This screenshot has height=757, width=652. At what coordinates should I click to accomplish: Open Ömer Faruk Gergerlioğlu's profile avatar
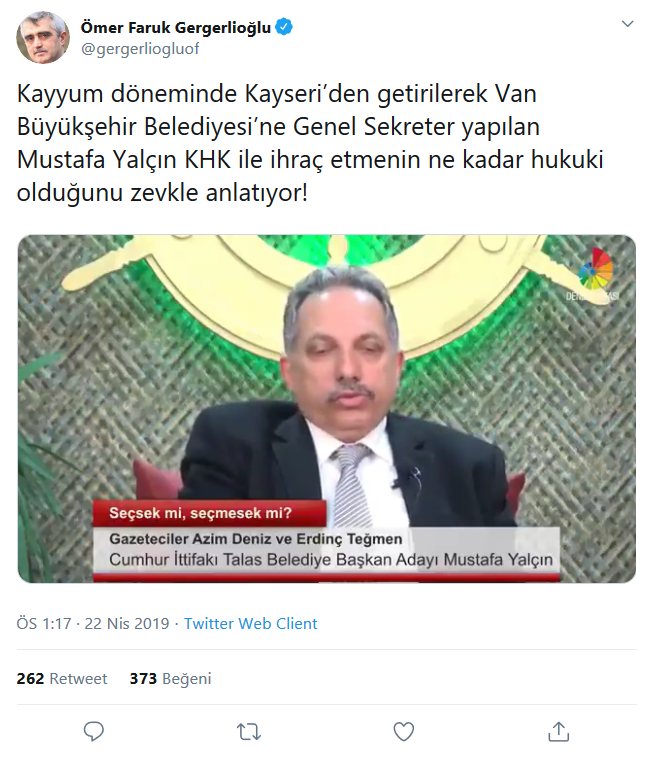[43, 38]
